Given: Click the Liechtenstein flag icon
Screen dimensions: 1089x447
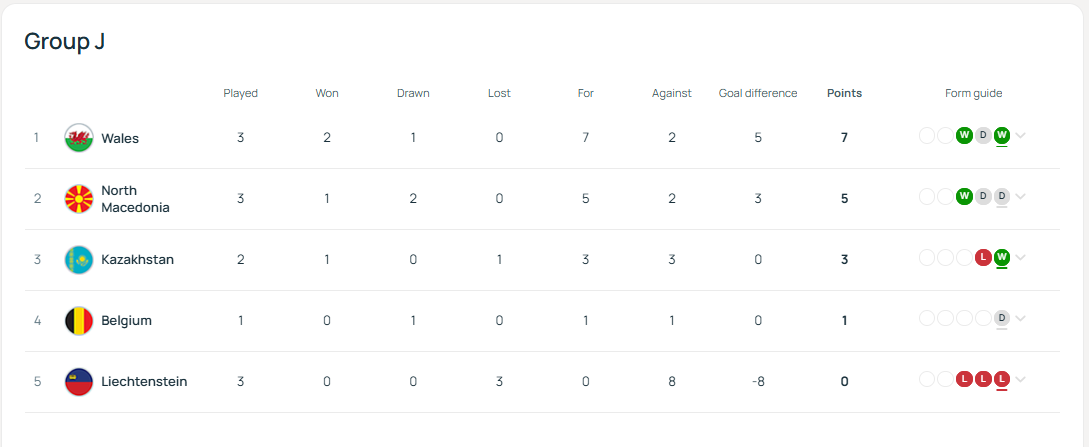Looking at the screenshot, I should coord(78,382).
